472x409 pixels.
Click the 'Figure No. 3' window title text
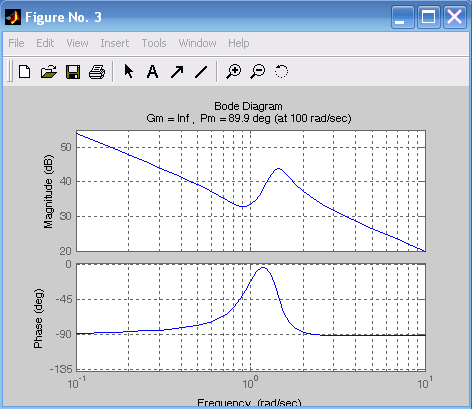[63, 17]
